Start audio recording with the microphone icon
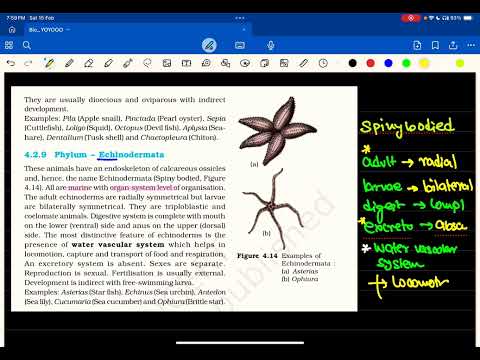480x360 pixels. [x=271, y=45]
